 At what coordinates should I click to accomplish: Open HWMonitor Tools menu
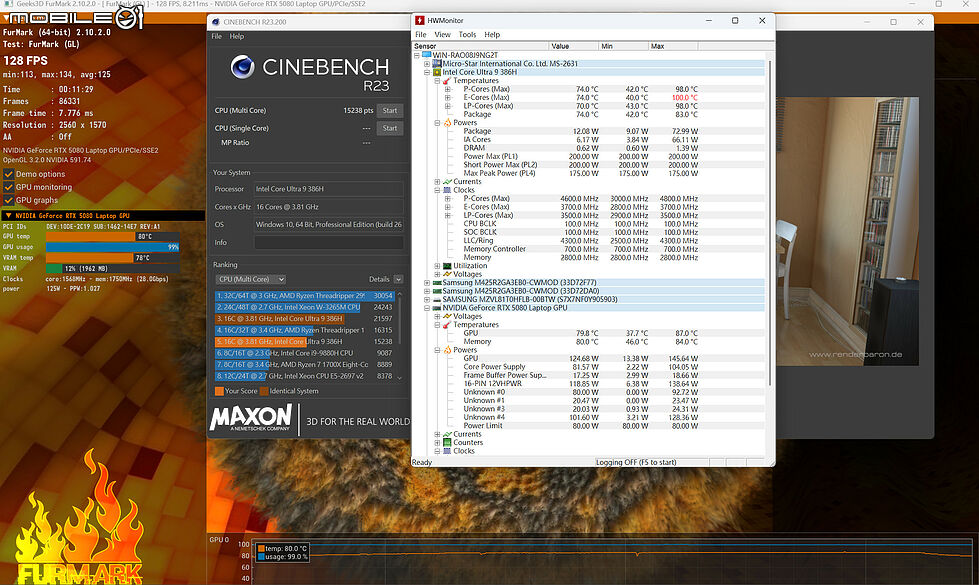click(x=467, y=34)
